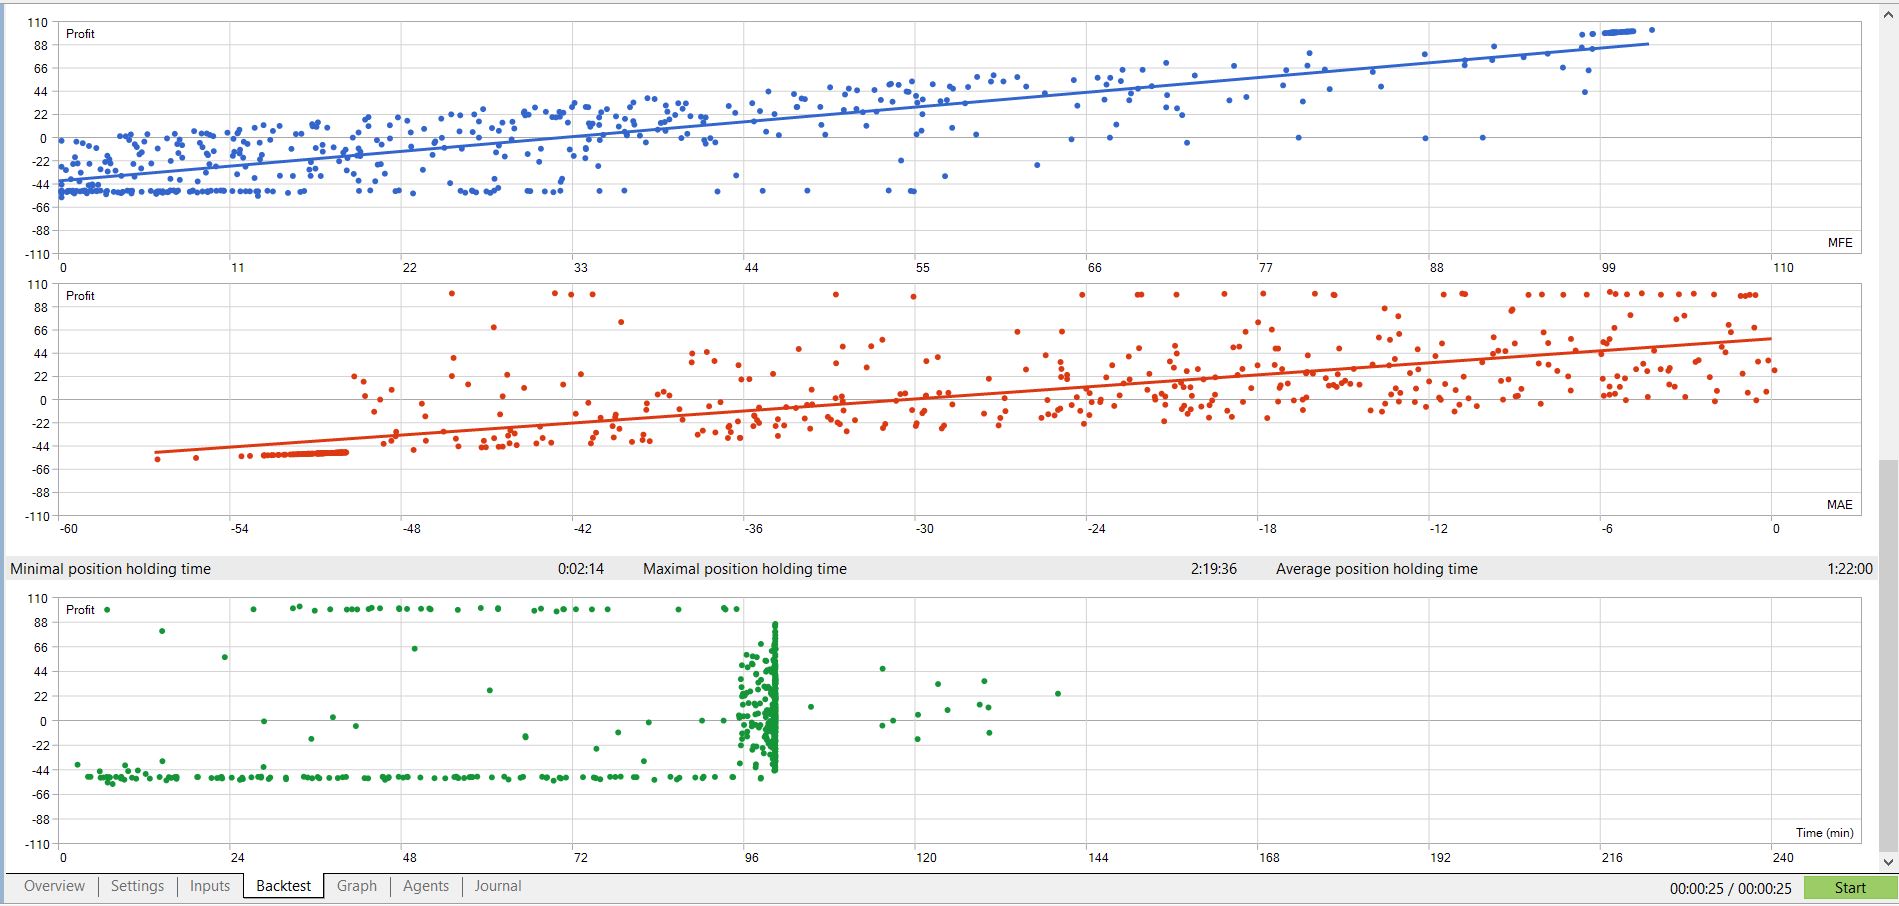
Task: Click the elapsed time 00:00:25 / 00:00:25
Action: pyautogui.click(x=1730, y=888)
